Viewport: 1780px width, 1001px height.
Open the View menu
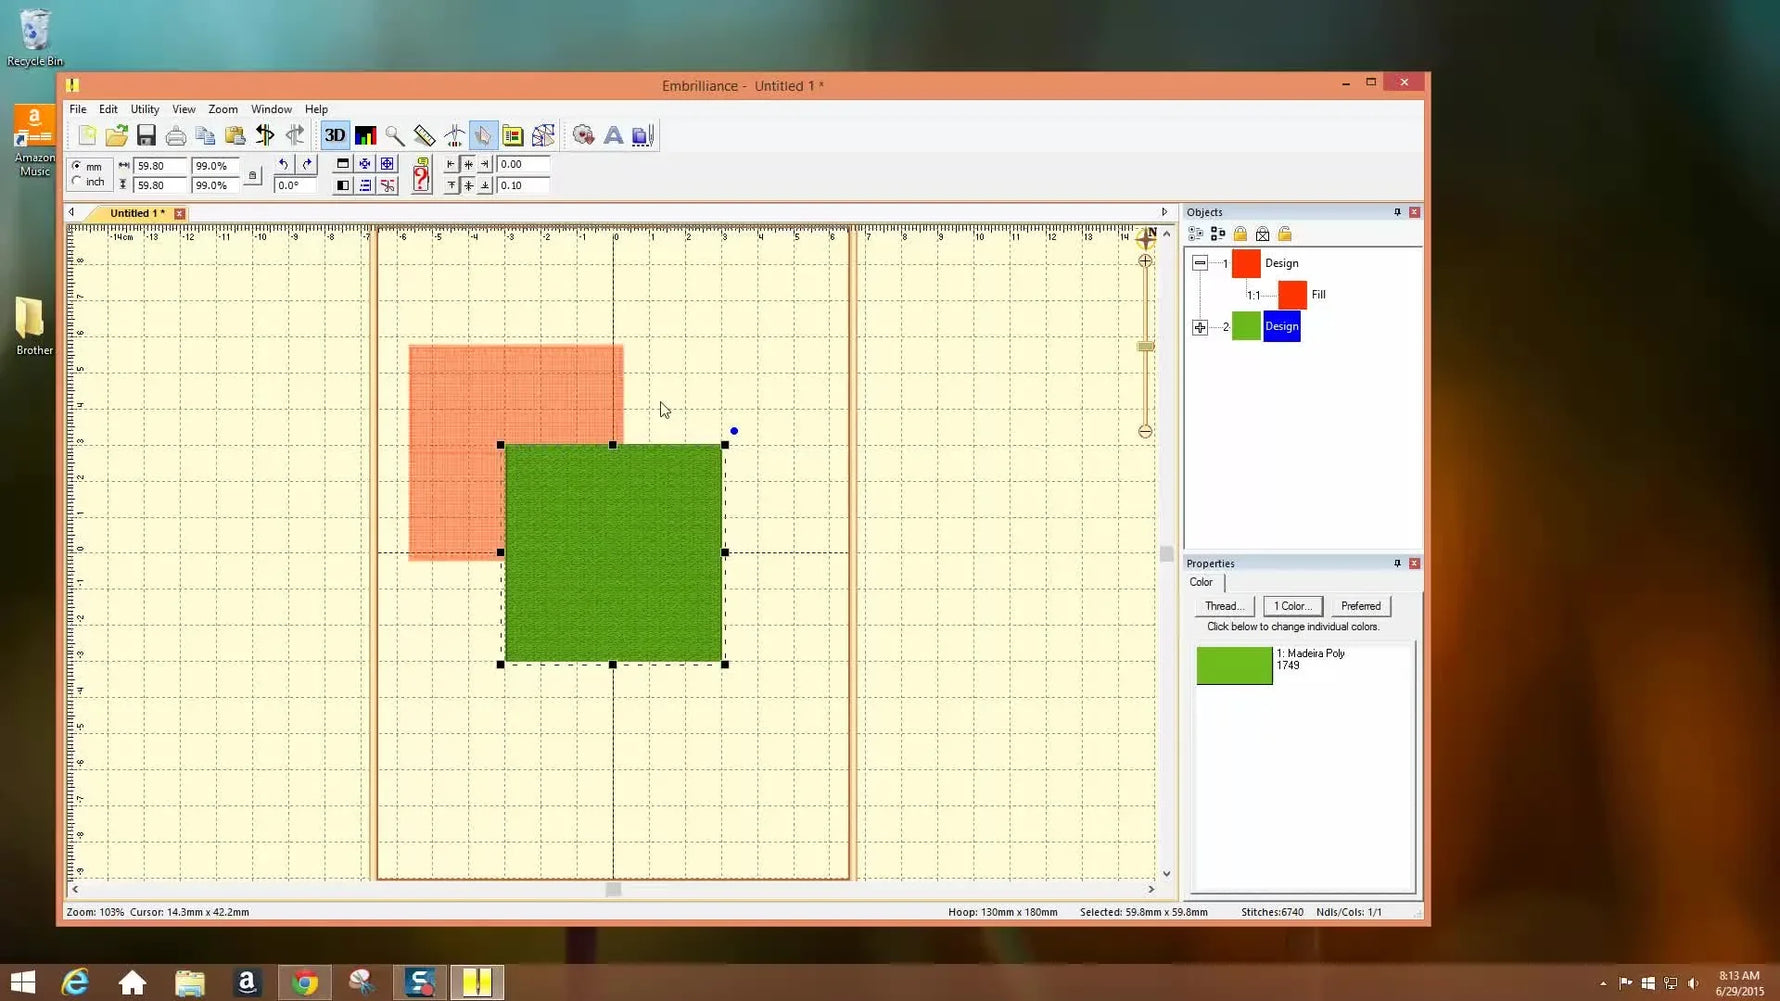(x=184, y=109)
